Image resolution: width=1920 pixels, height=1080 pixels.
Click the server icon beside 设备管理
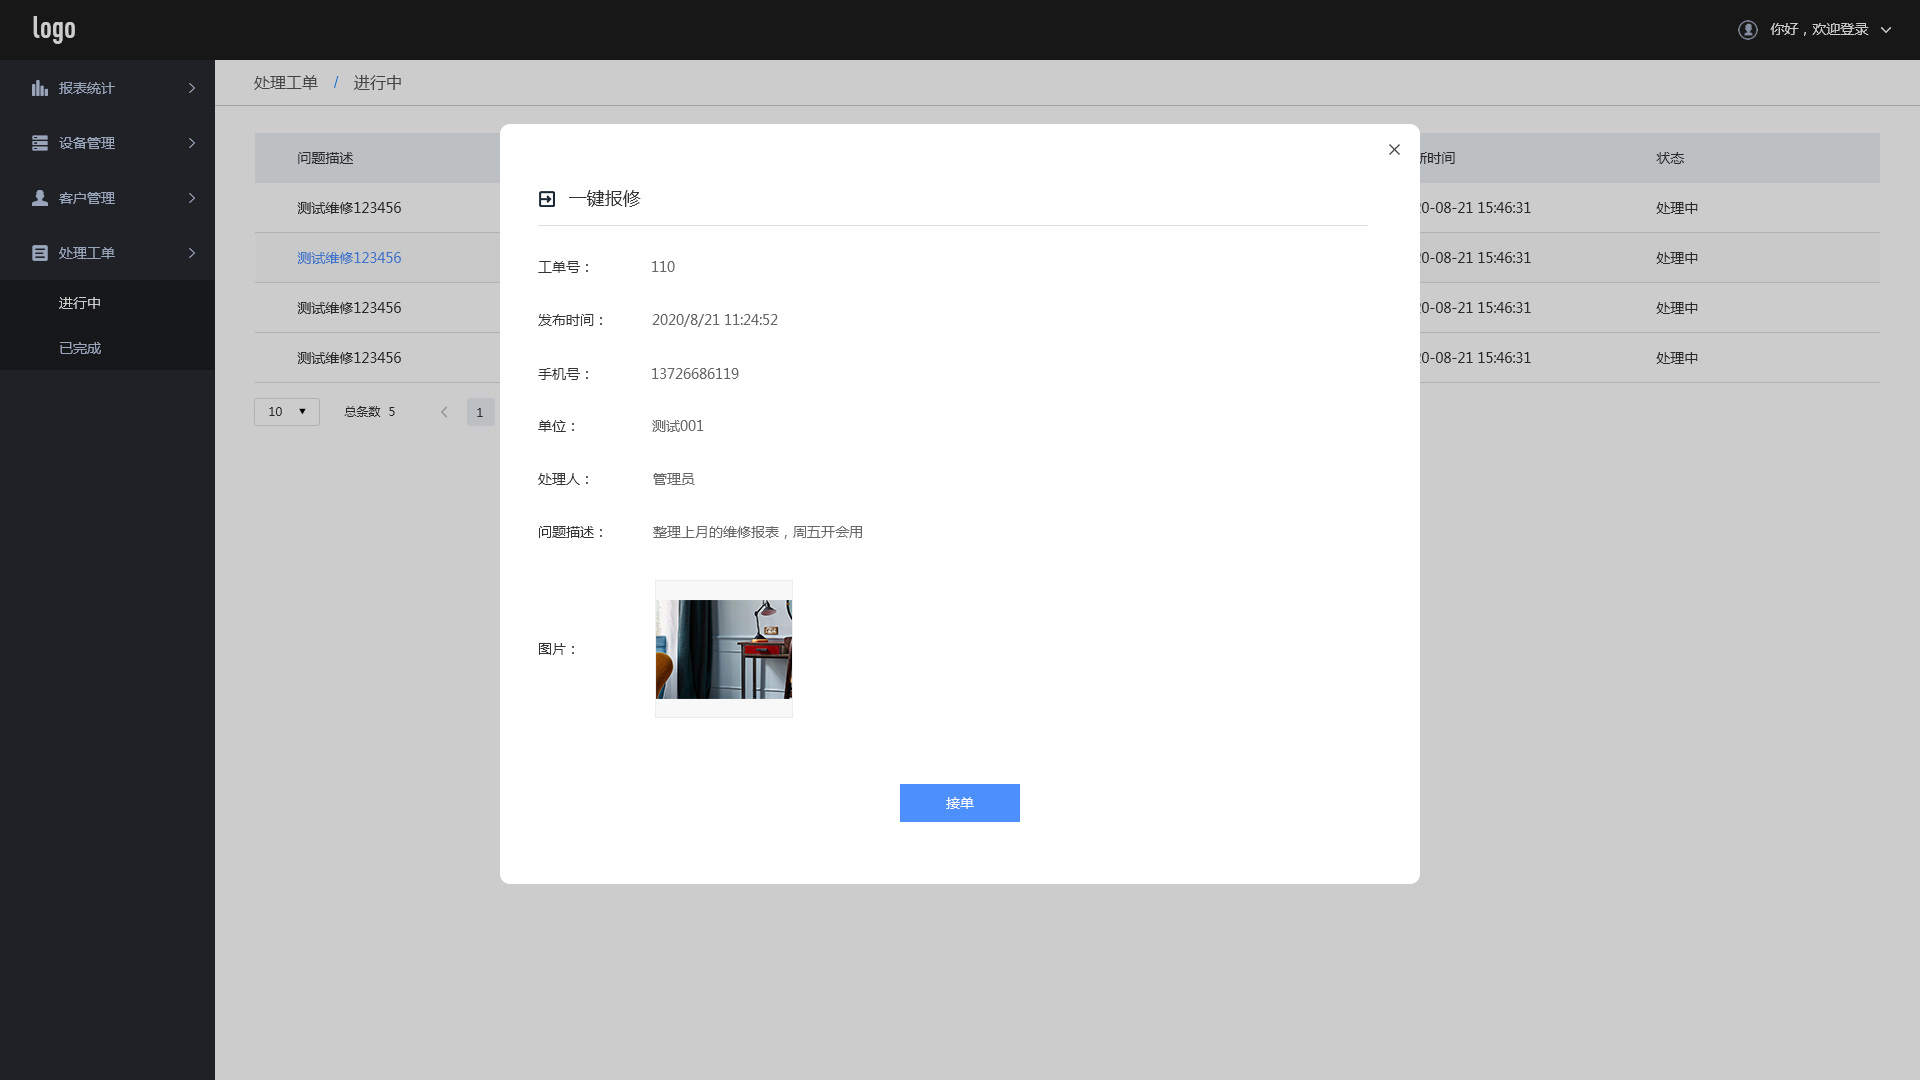(x=40, y=143)
